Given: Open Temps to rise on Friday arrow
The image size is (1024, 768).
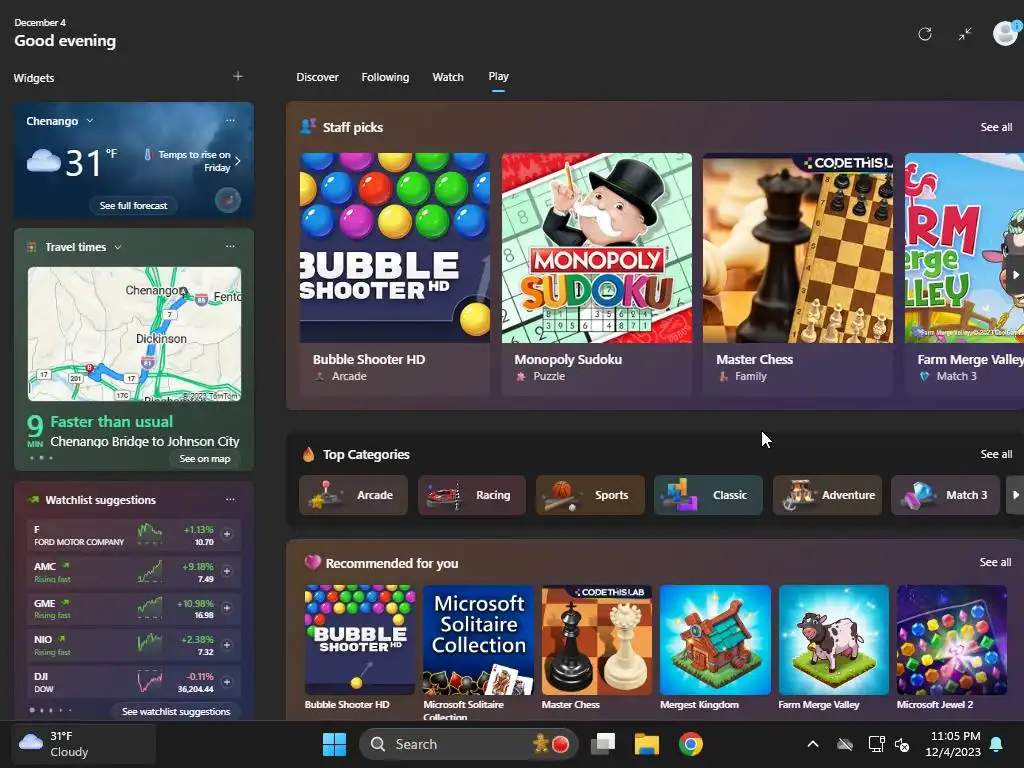Looking at the screenshot, I should (x=237, y=161).
